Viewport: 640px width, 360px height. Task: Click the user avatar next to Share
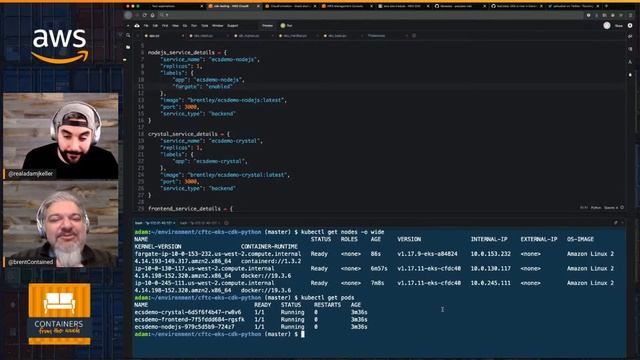pos(607,25)
